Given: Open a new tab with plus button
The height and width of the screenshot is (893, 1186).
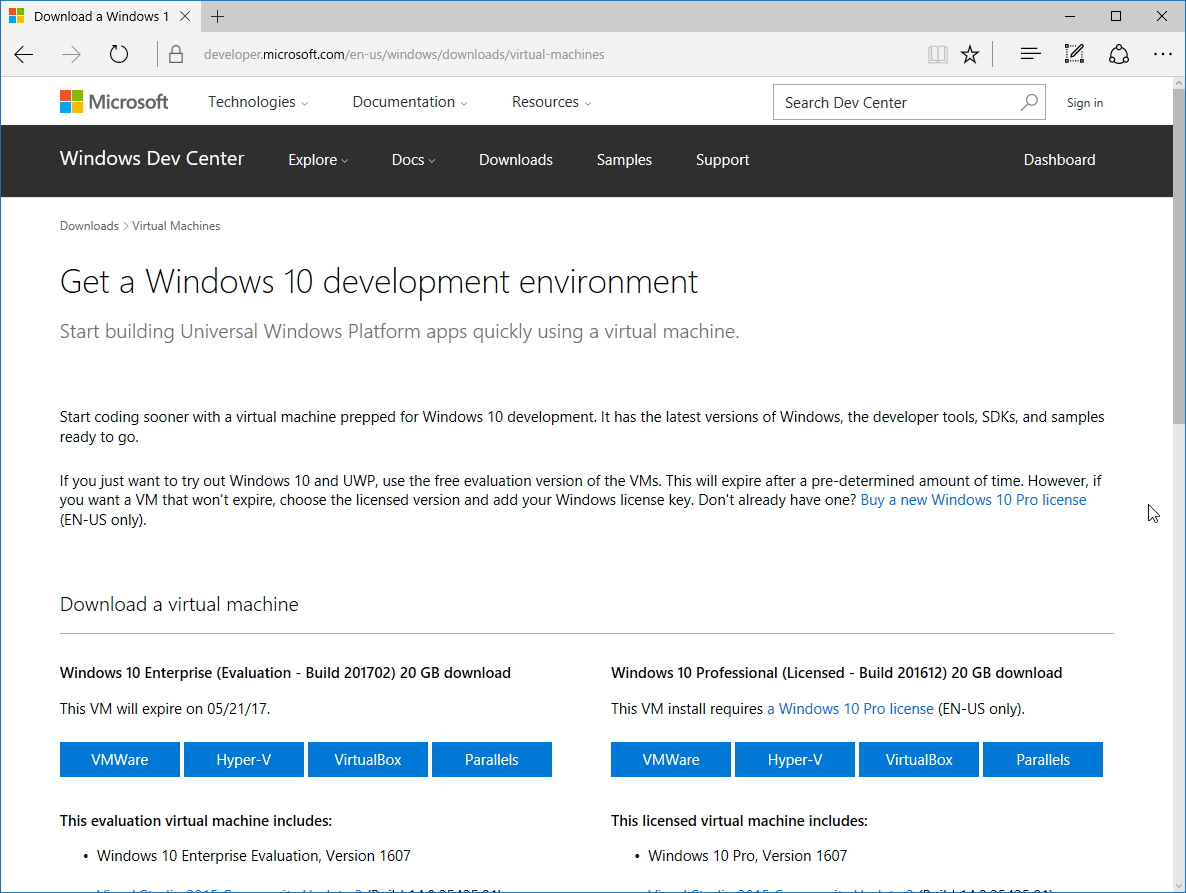Looking at the screenshot, I should 218,16.
